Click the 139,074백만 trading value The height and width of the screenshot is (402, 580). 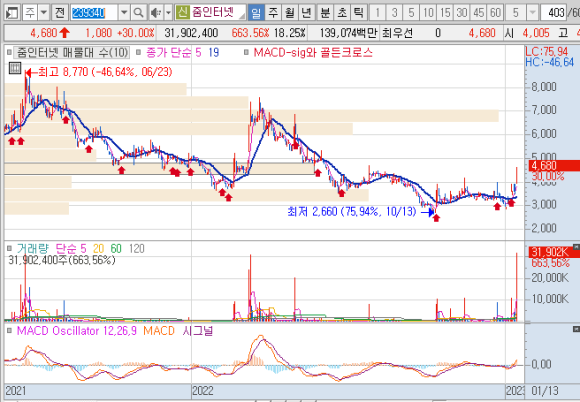(x=348, y=33)
